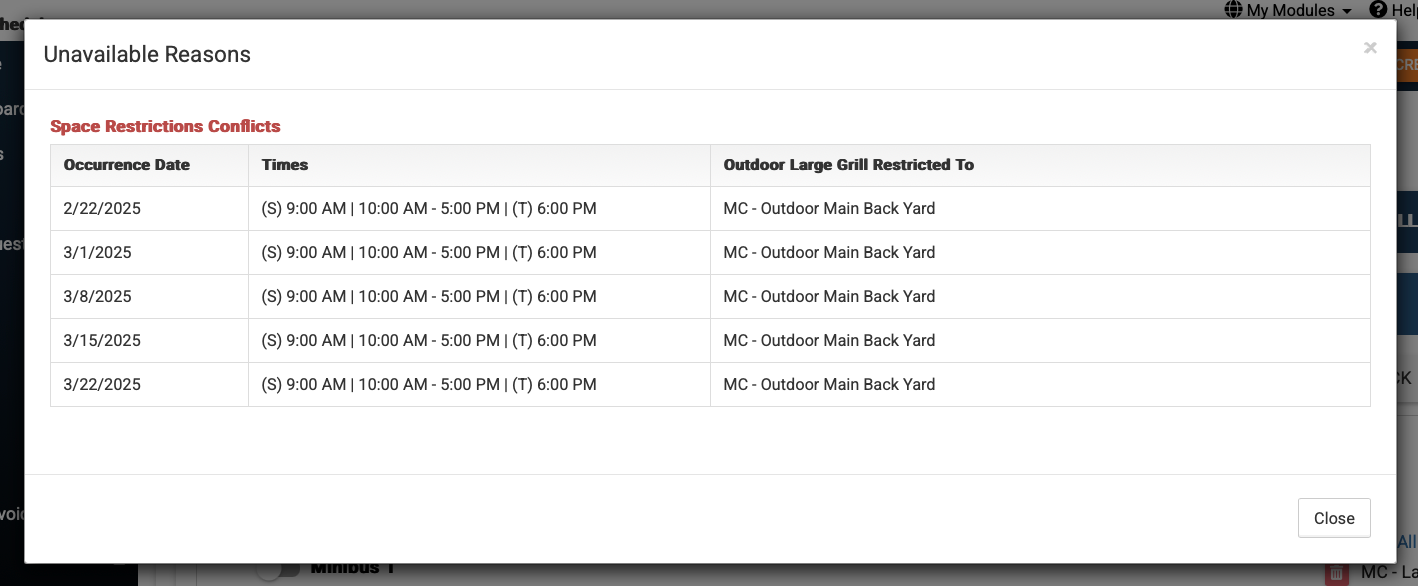Viewport: 1418px width, 586px height.
Task: Click the Occurrence Date column header
Action: click(127, 165)
